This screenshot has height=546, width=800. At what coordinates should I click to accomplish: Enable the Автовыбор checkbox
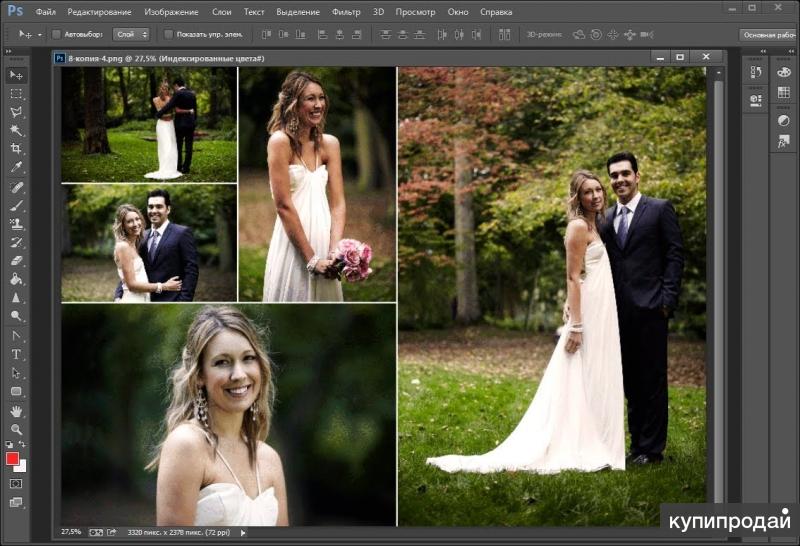click(57, 34)
